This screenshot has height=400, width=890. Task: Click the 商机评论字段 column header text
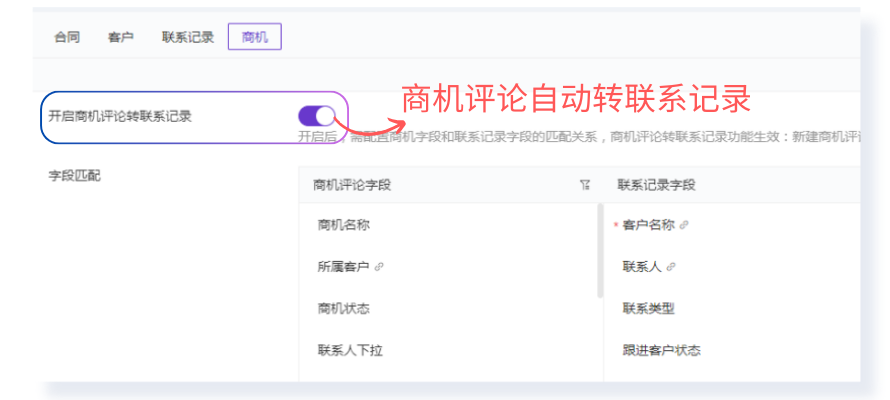[x=352, y=185]
